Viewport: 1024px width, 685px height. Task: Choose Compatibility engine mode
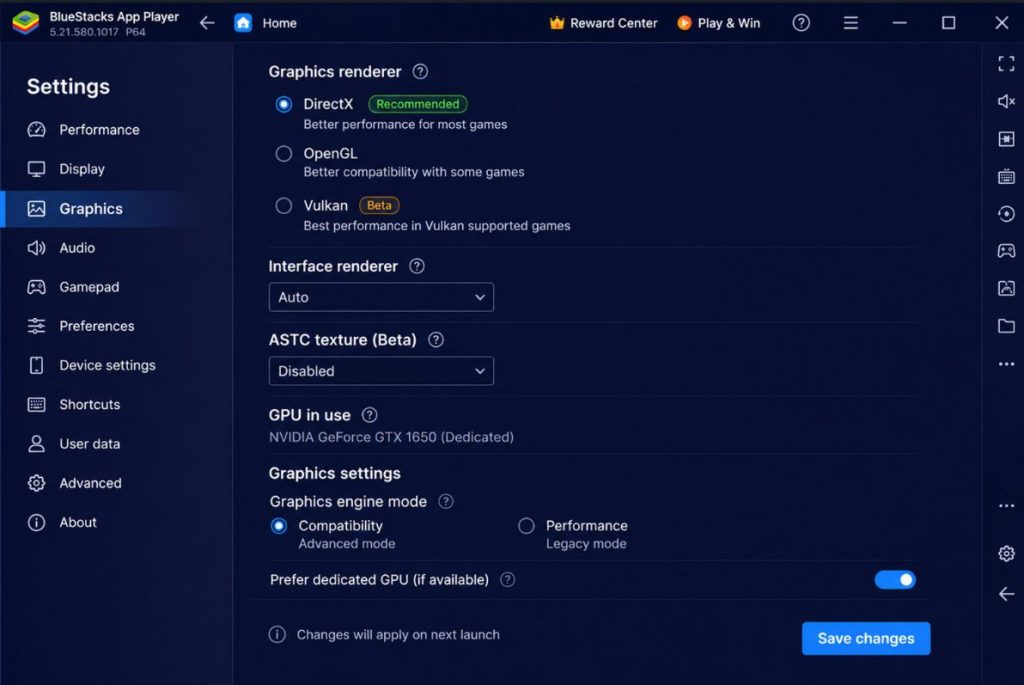coord(279,526)
